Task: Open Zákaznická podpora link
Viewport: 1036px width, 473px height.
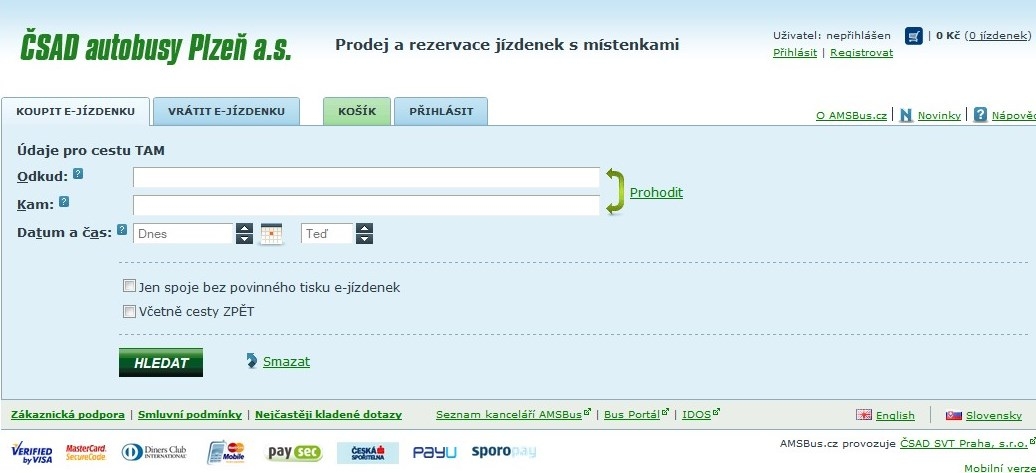Action: (67, 415)
